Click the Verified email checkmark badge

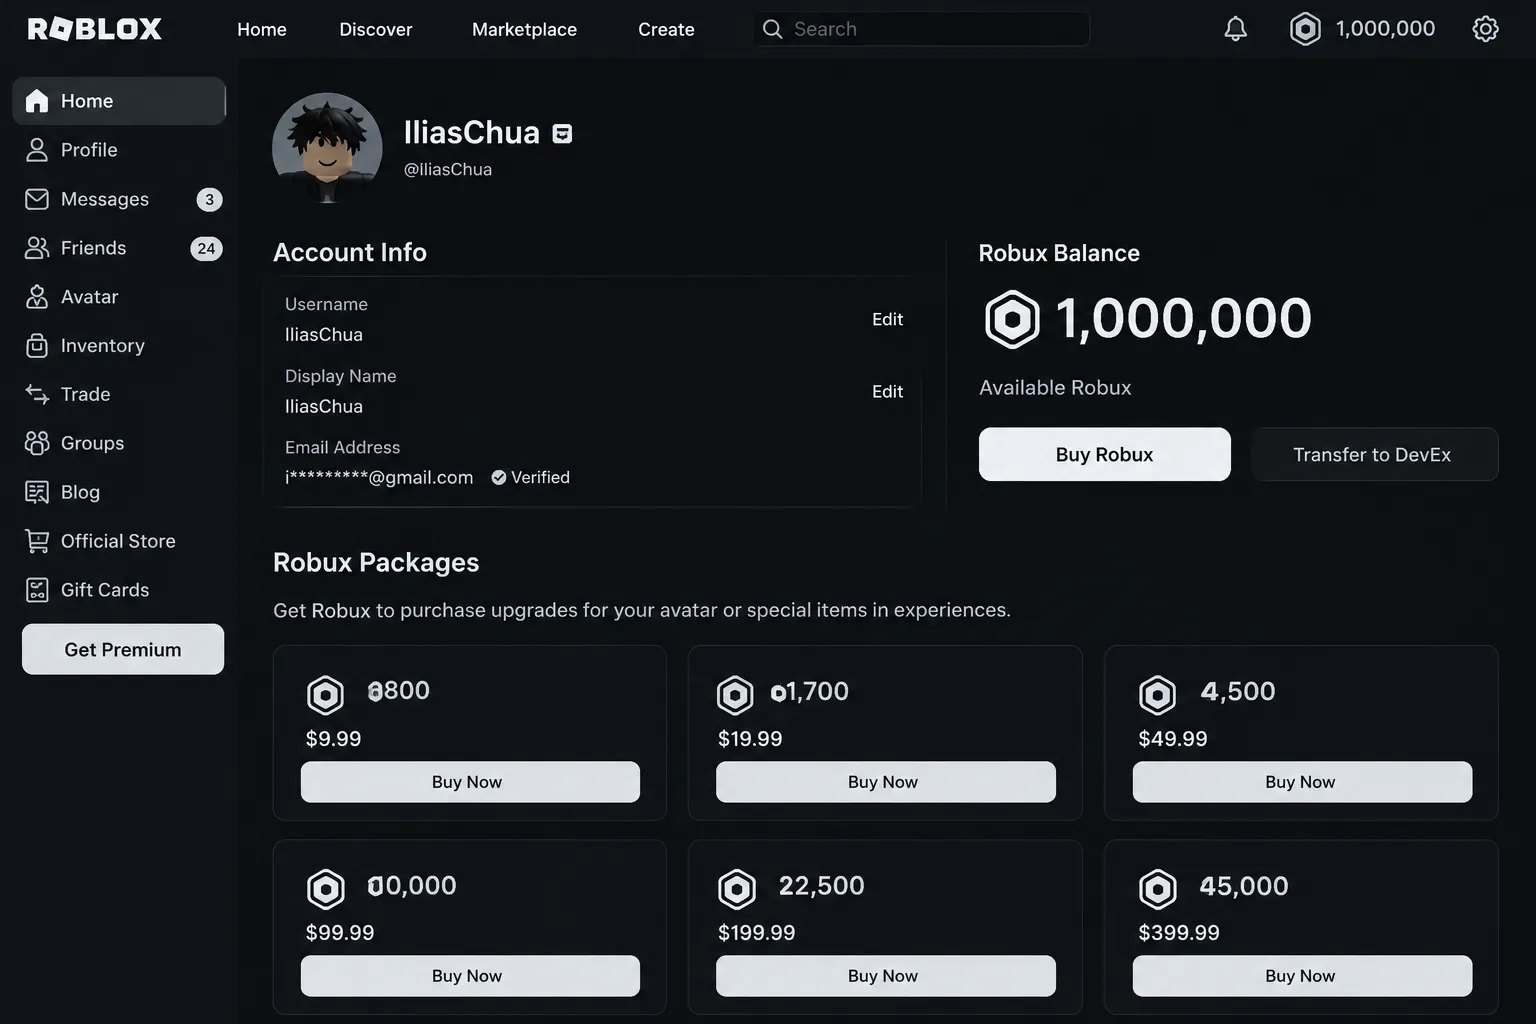click(x=499, y=478)
